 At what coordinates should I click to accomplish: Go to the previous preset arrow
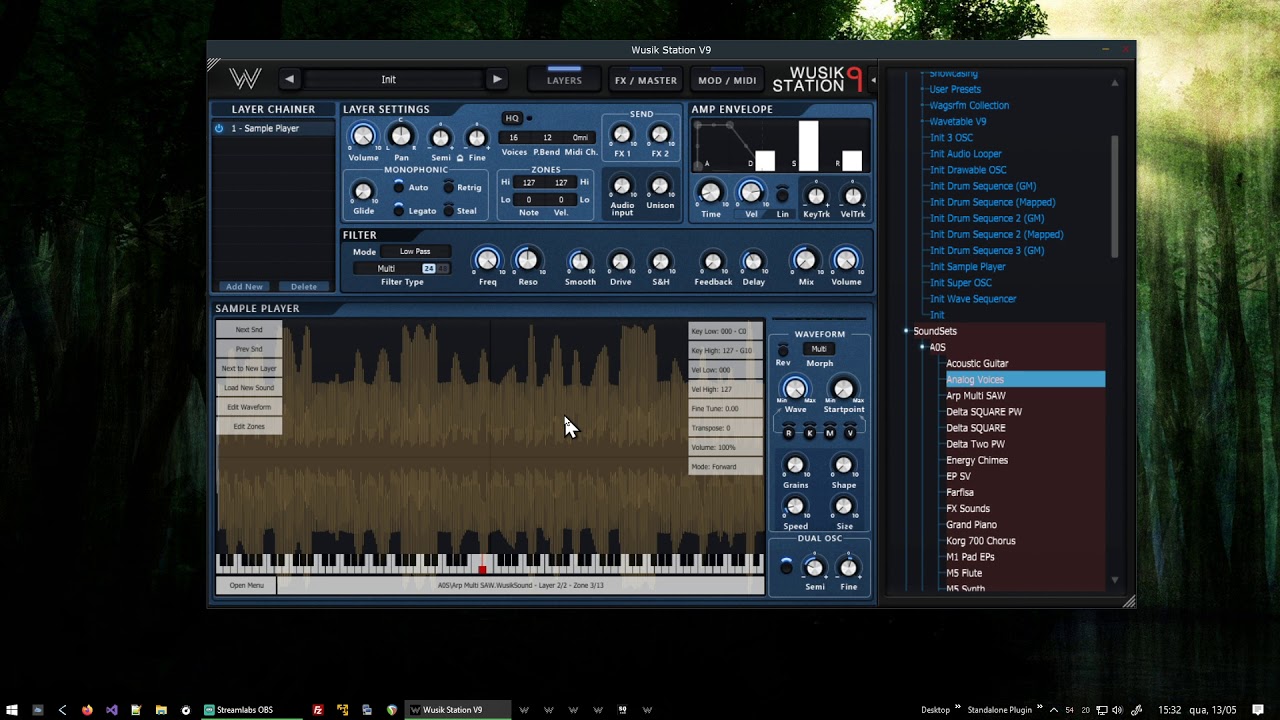(290, 79)
